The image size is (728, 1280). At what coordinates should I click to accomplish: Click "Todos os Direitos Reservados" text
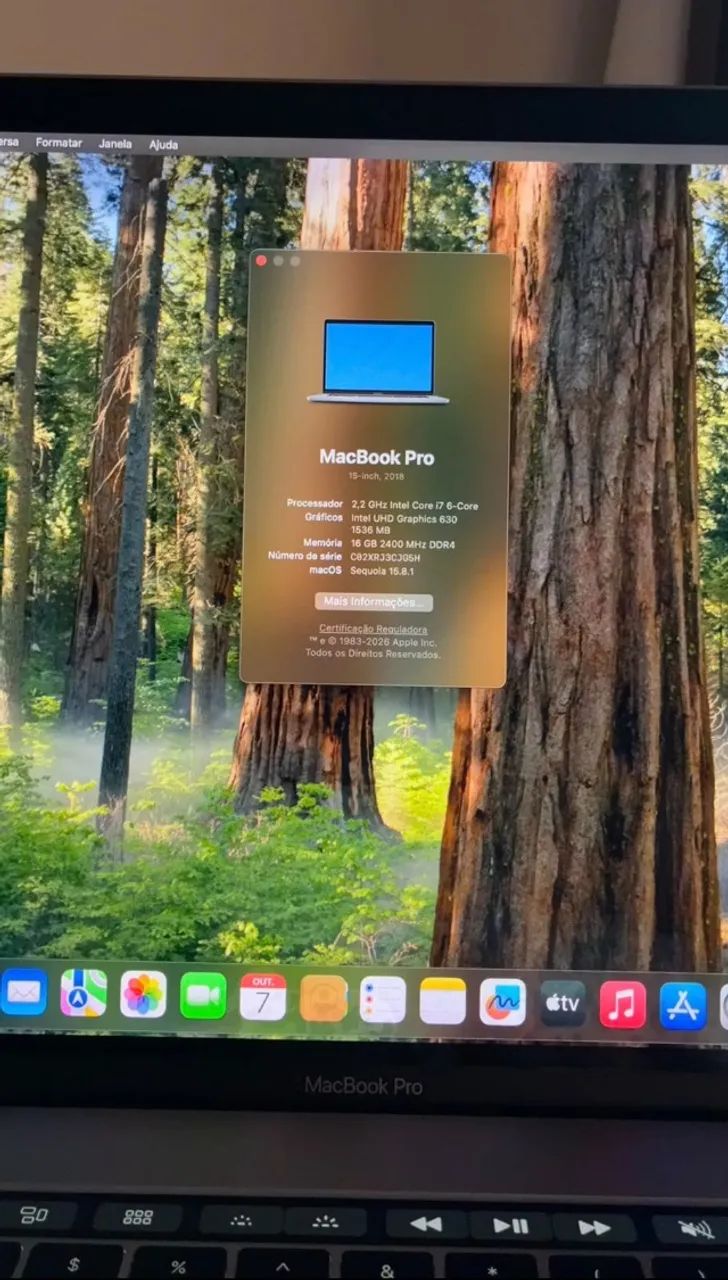tap(373, 654)
